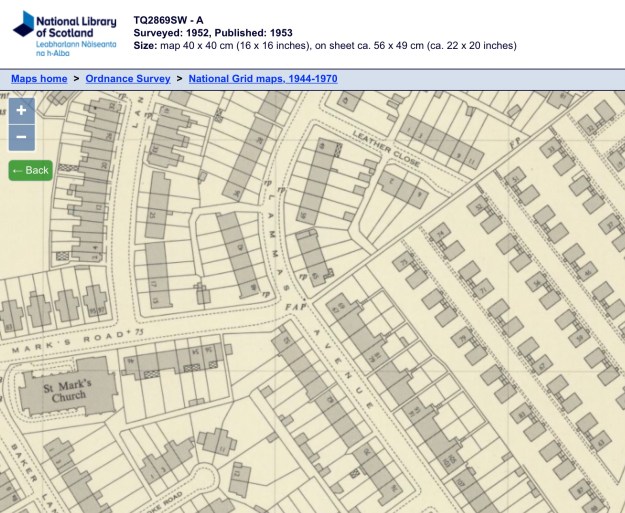Click the Leather Close street name

(x=388, y=149)
